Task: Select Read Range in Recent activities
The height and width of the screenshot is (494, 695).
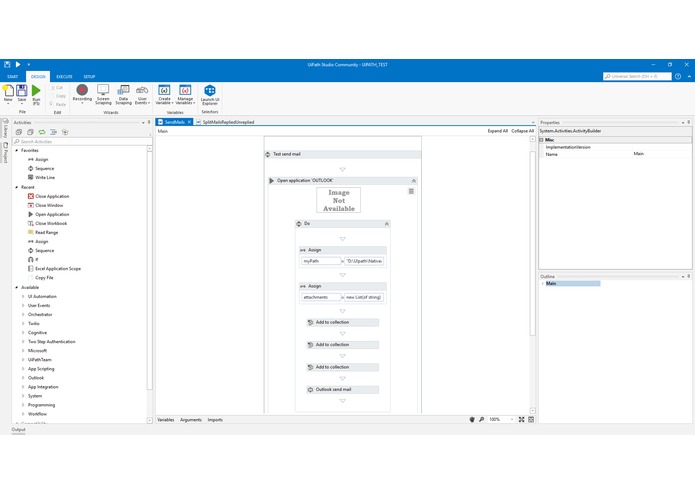Action: pos(47,233)
